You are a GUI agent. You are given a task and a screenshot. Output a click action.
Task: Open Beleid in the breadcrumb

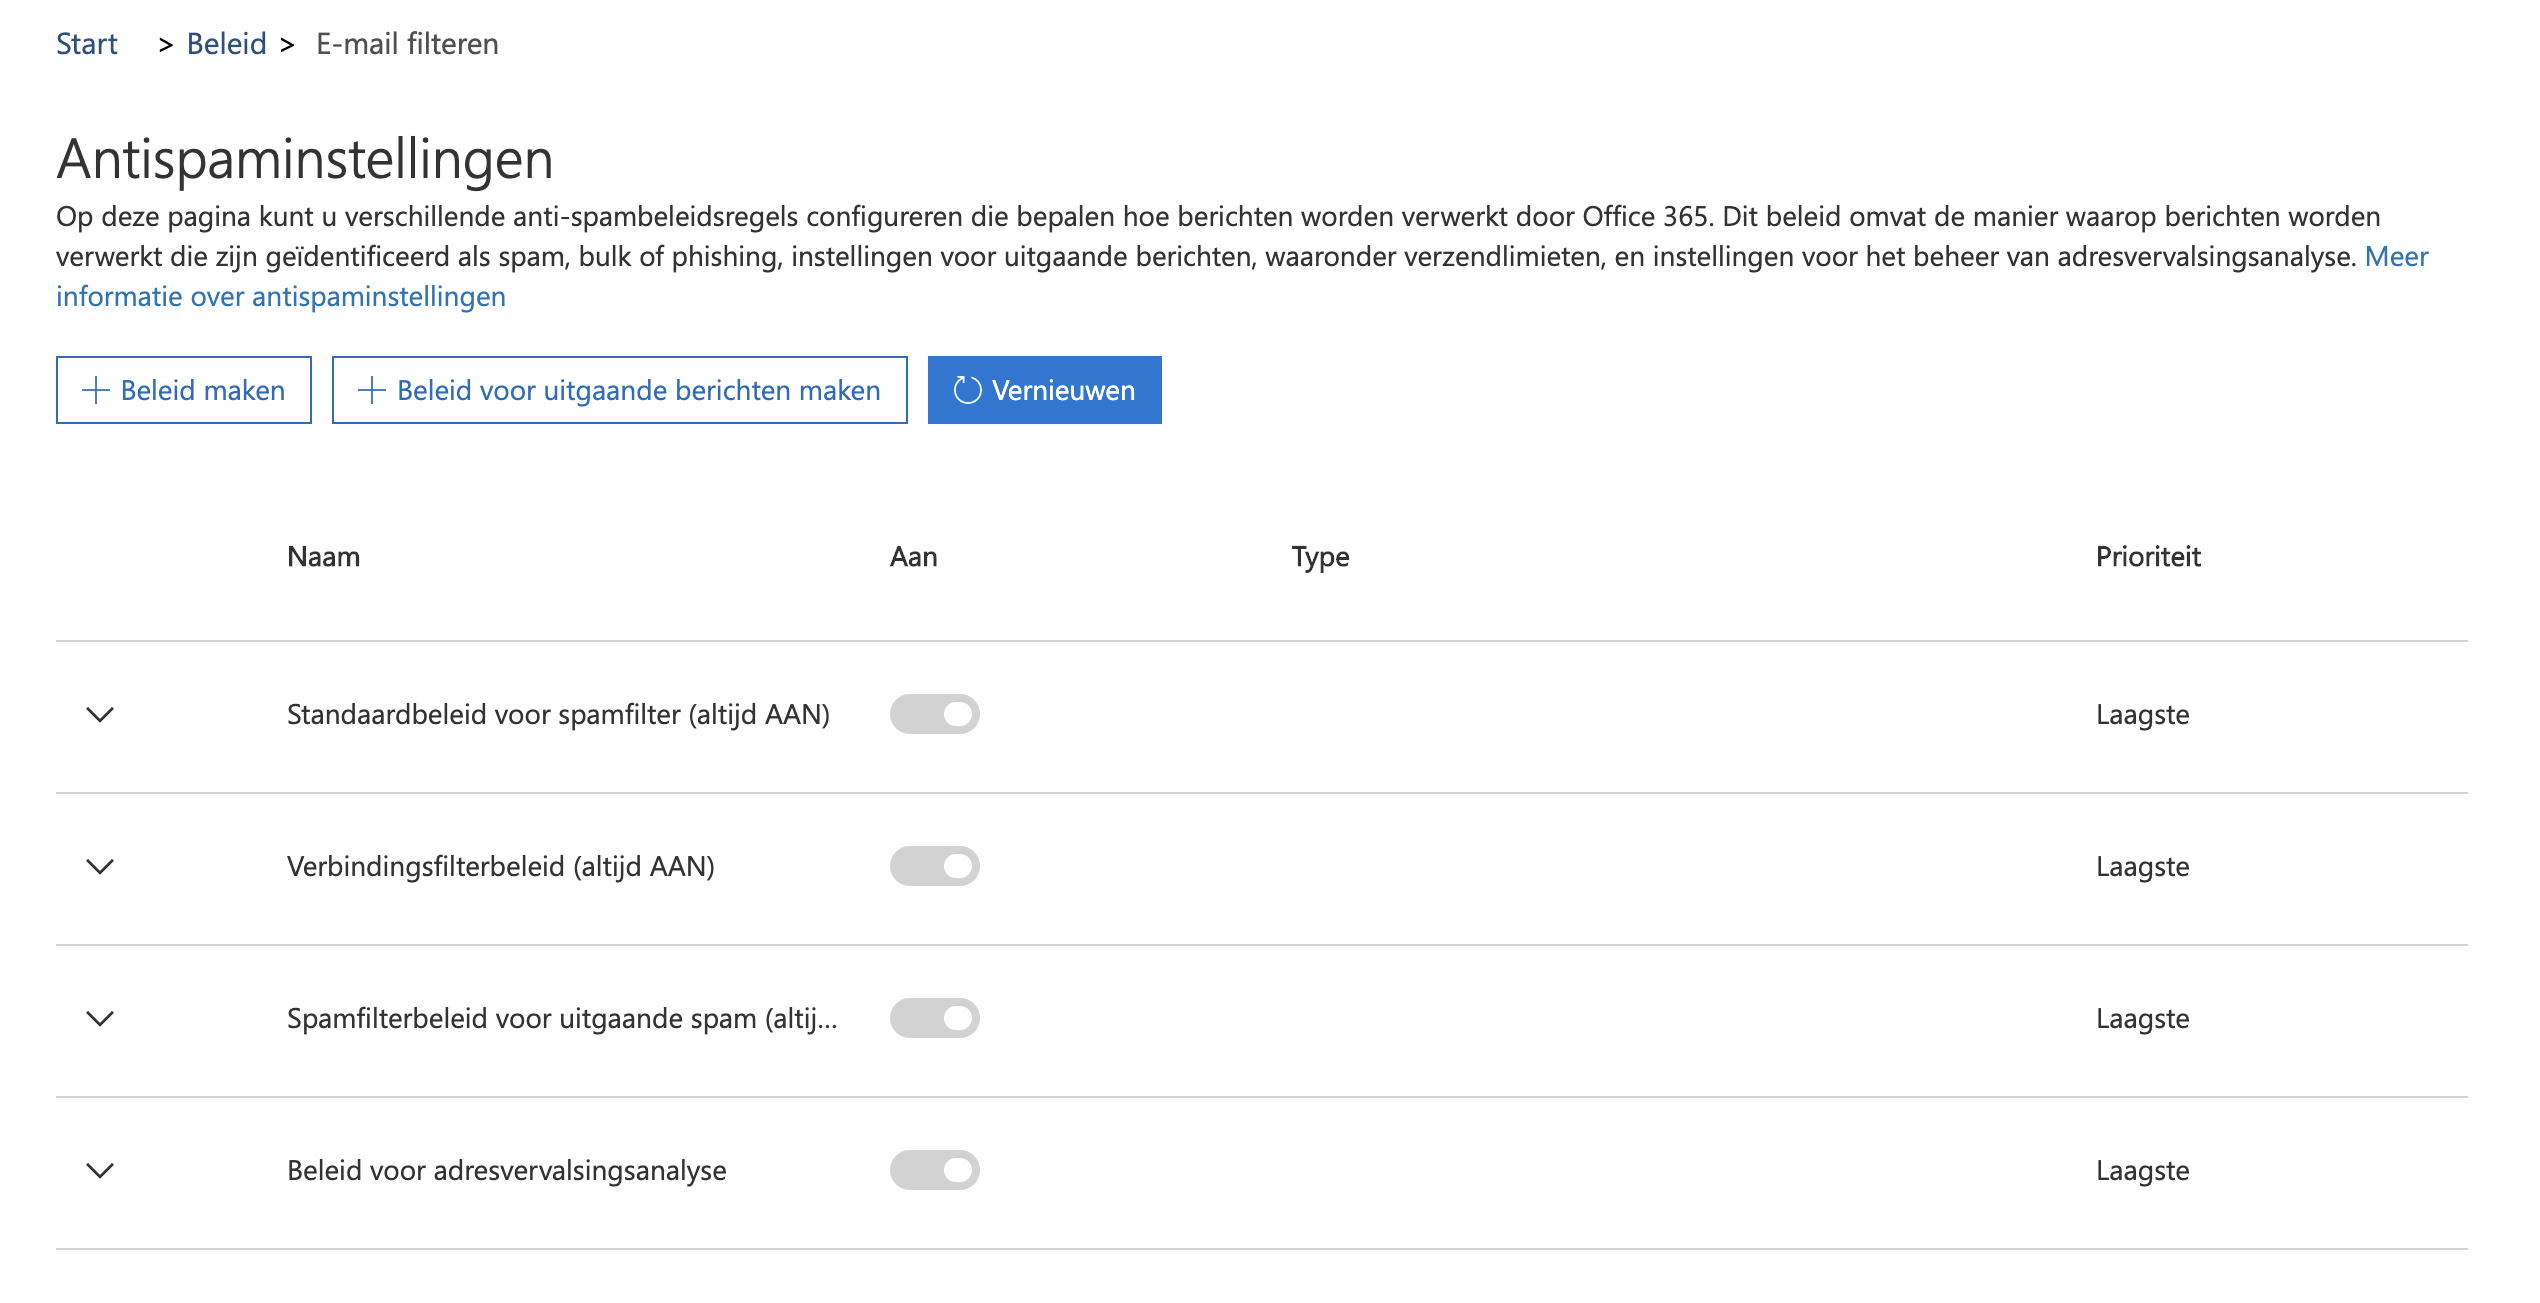tap(227, 44)
